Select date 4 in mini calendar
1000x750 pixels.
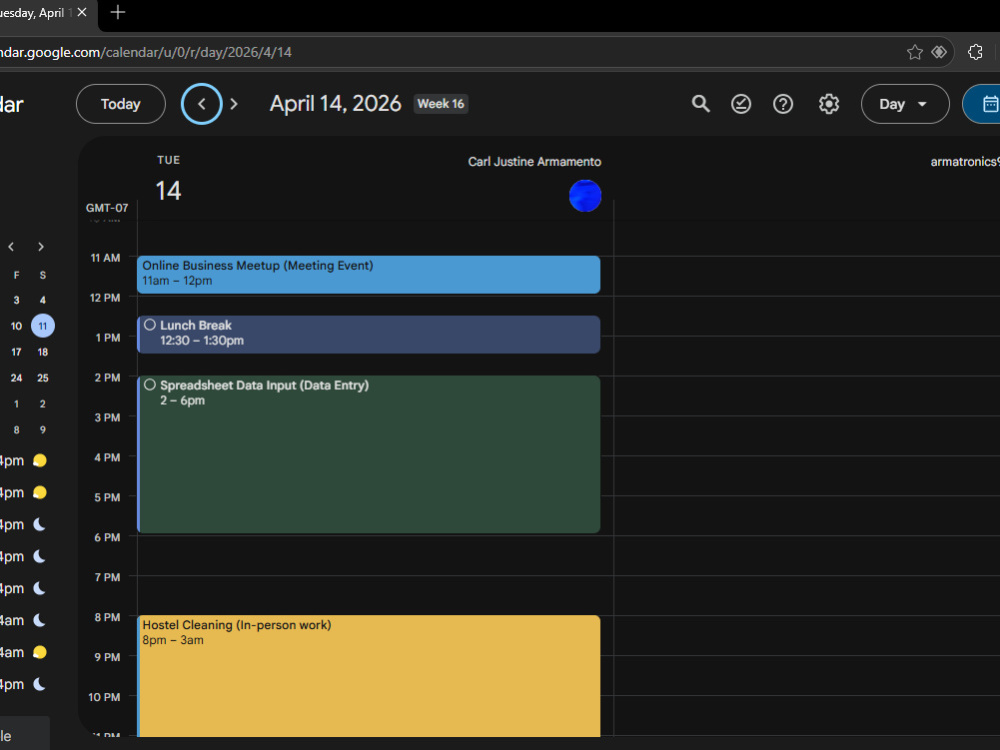tap(43, 300)
